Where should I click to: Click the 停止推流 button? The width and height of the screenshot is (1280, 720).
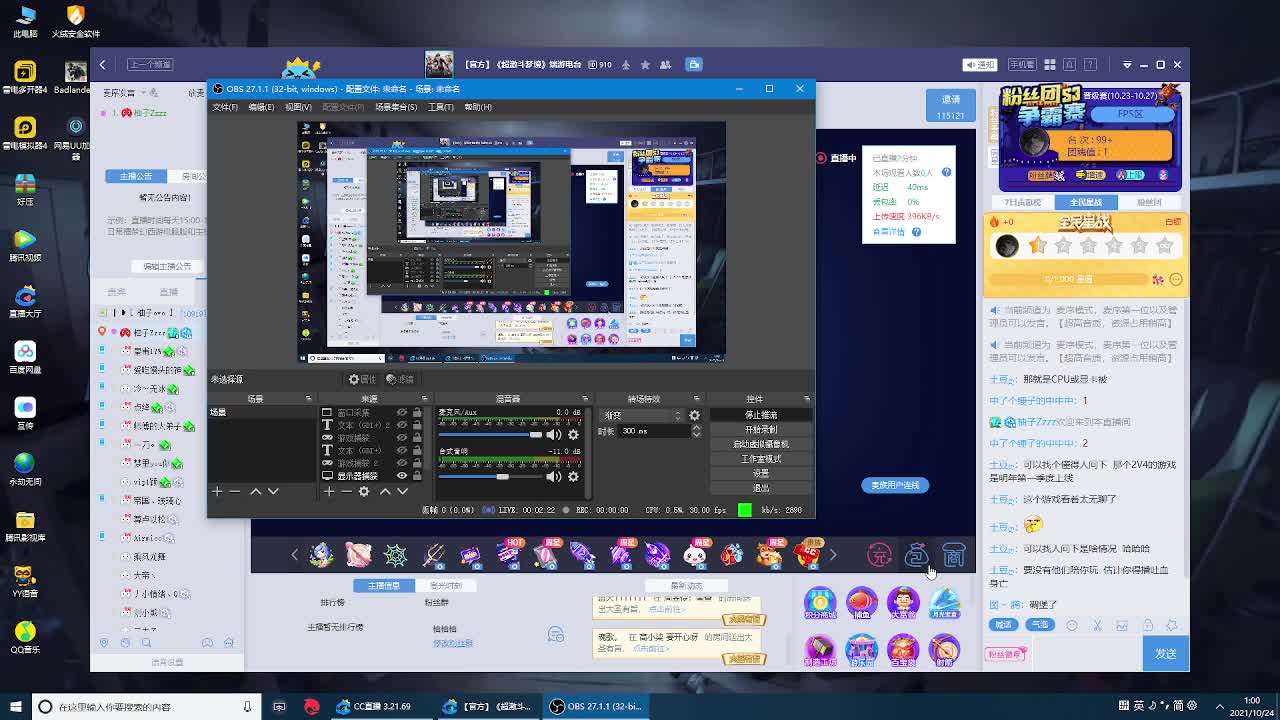[x=761, y=415]
